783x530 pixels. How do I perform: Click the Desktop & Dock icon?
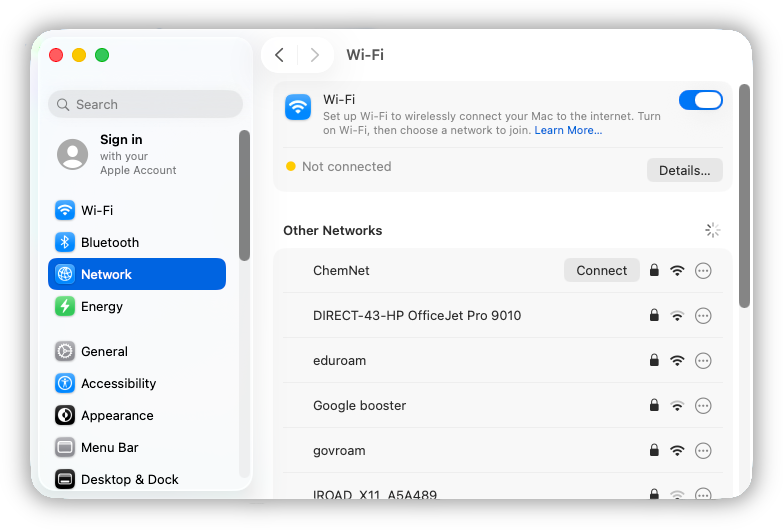[65, 479]
